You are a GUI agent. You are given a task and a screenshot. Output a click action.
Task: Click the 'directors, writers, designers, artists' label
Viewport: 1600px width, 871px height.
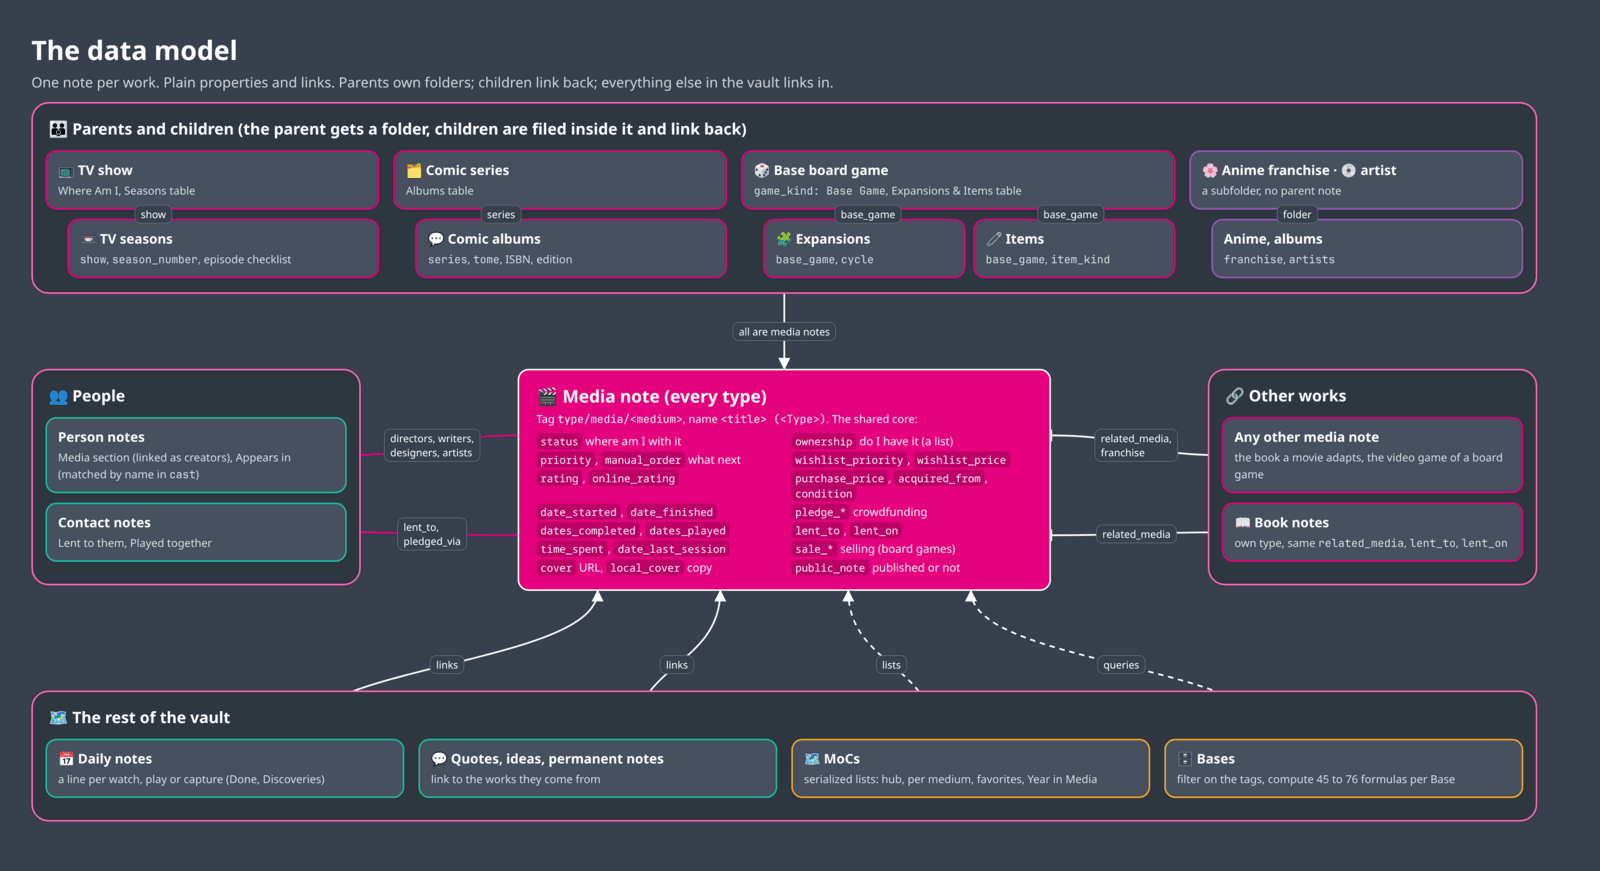pos(432,446)
